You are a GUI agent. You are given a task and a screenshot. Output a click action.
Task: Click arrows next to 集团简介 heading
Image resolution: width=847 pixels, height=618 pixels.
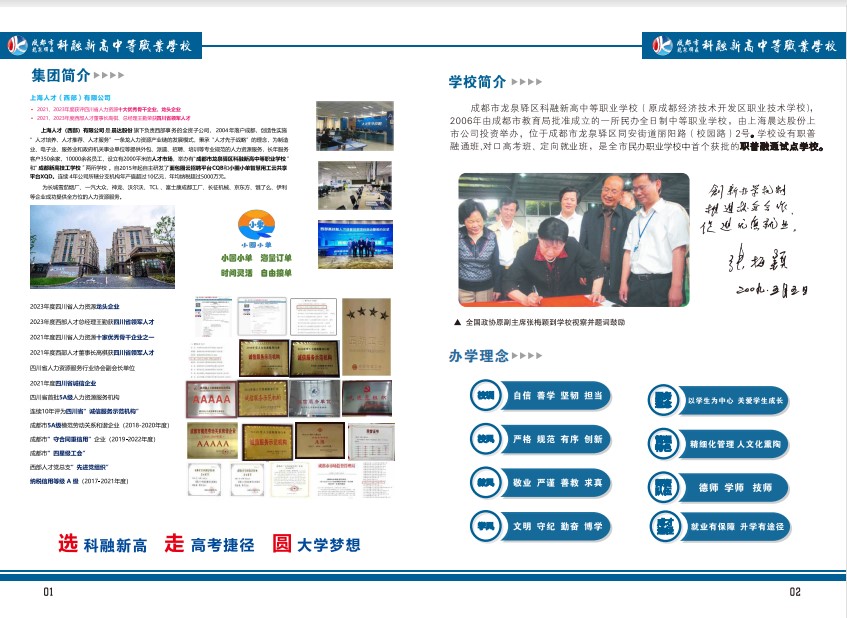tap(109, 75)
